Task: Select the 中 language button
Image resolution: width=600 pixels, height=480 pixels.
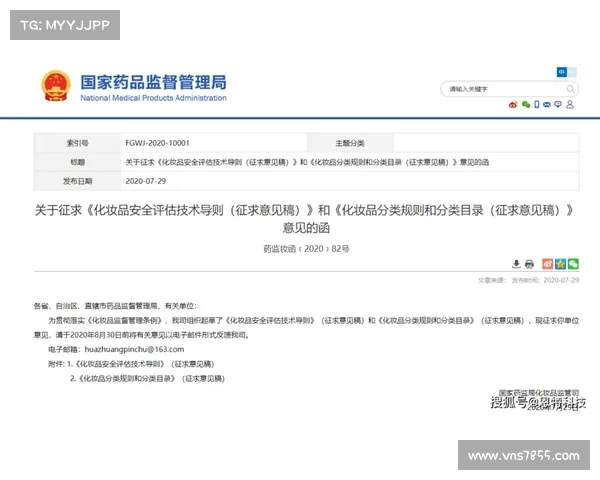Action: pos(561,72)
